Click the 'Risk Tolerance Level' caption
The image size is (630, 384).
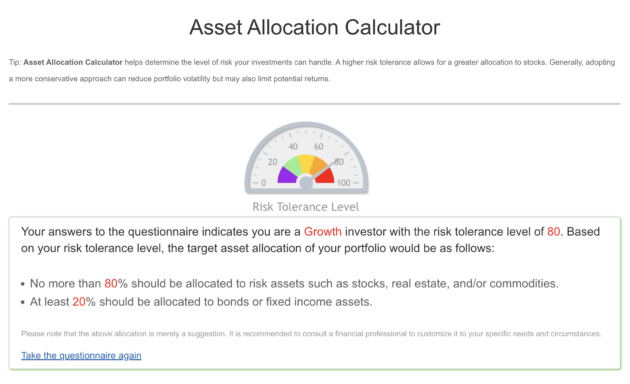pos(305,207)
